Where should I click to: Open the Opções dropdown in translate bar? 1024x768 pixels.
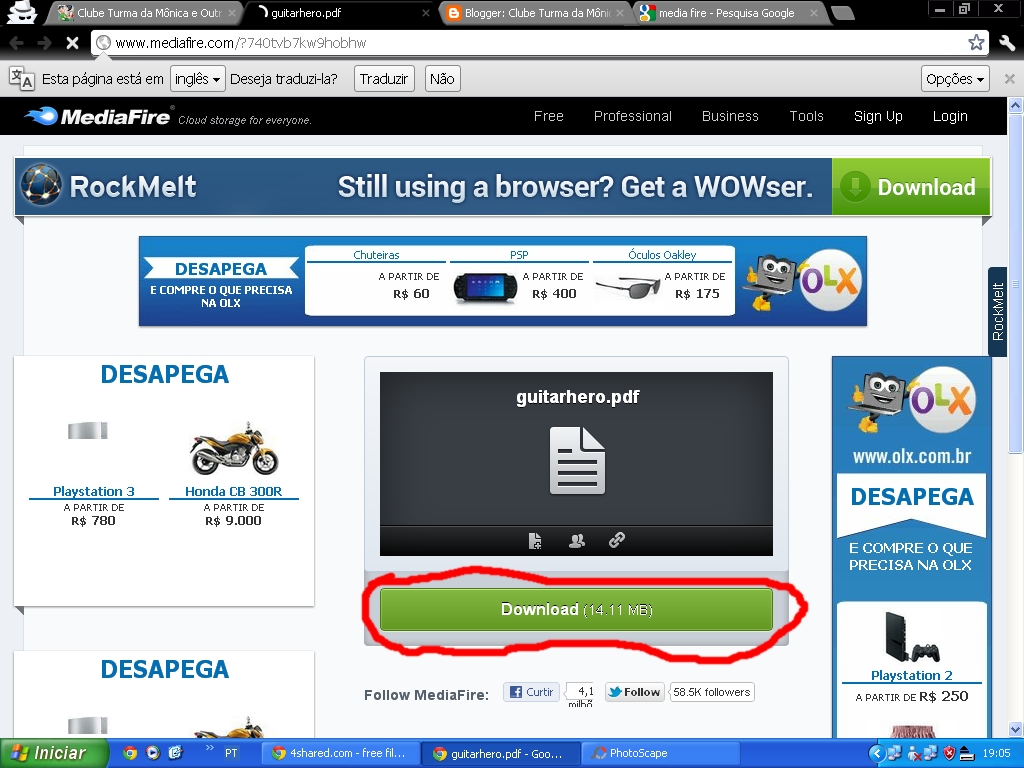point(955,79)
